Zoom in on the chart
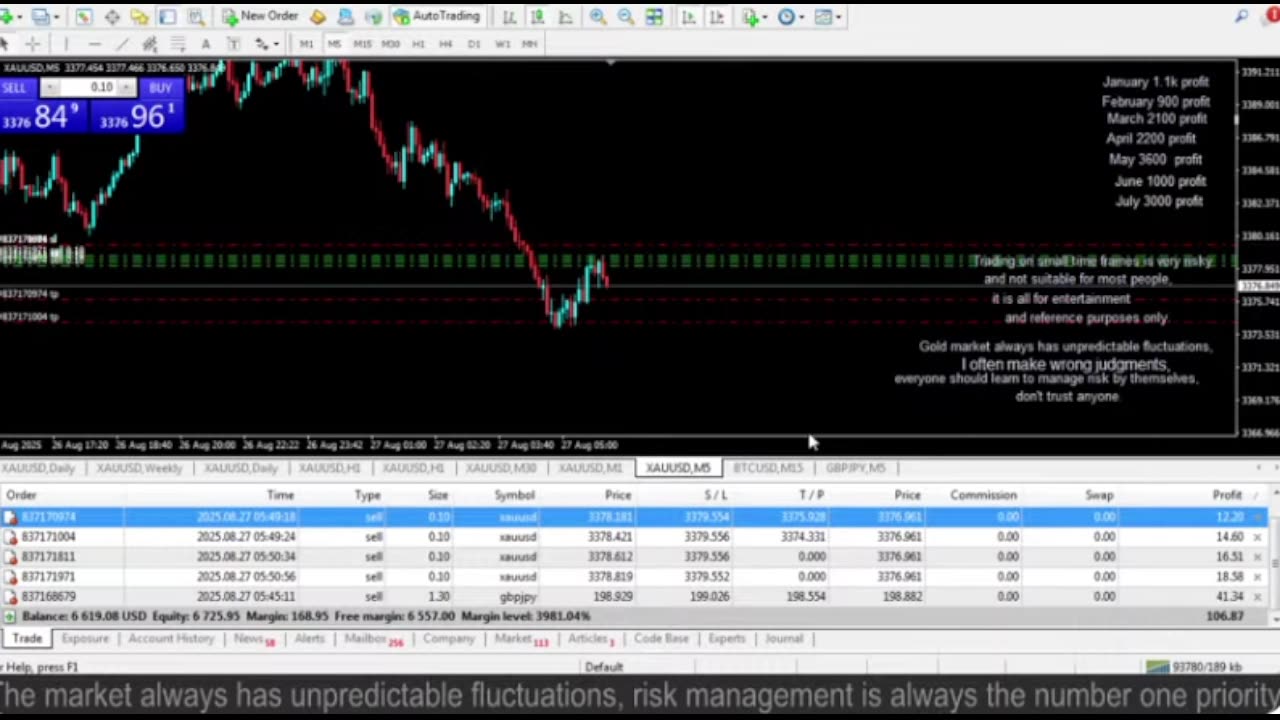This screenshot has height=720, width=1280. pos(598,17)
